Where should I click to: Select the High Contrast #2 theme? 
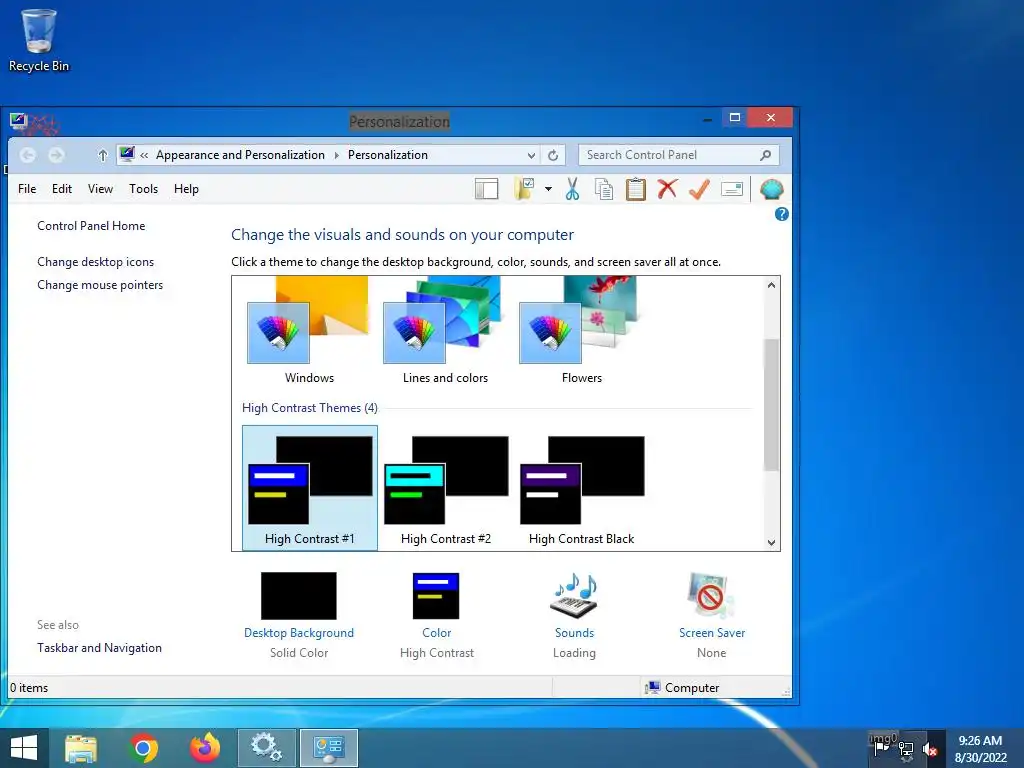tap(445, 488)
